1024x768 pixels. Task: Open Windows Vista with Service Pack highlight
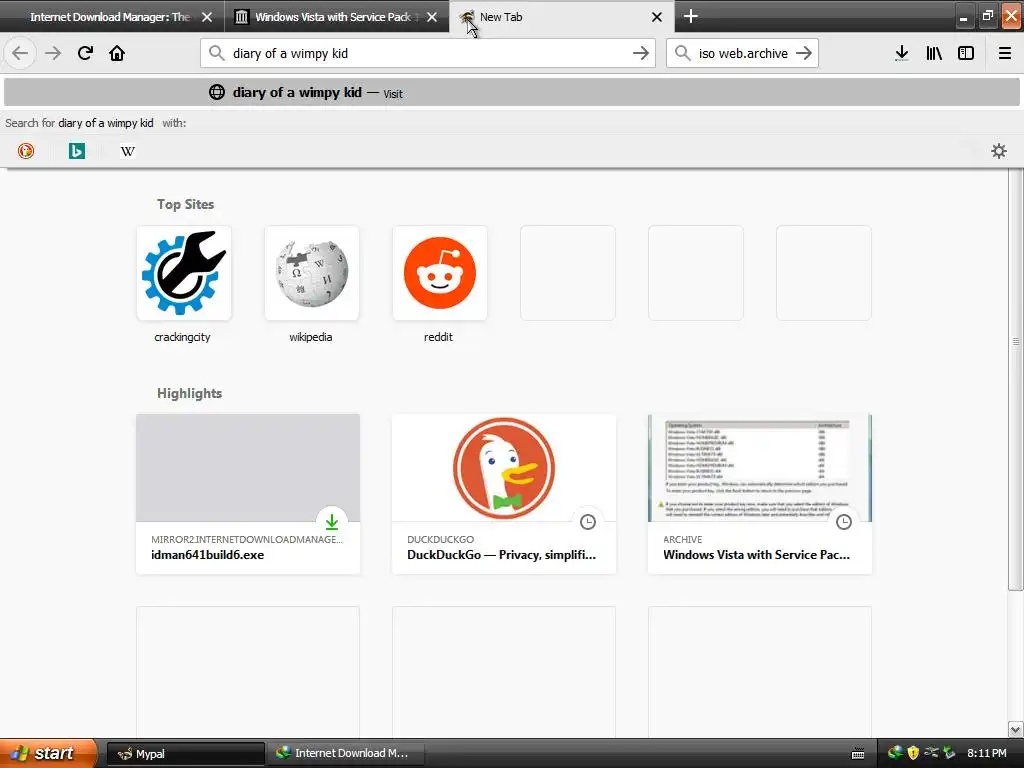760,494
